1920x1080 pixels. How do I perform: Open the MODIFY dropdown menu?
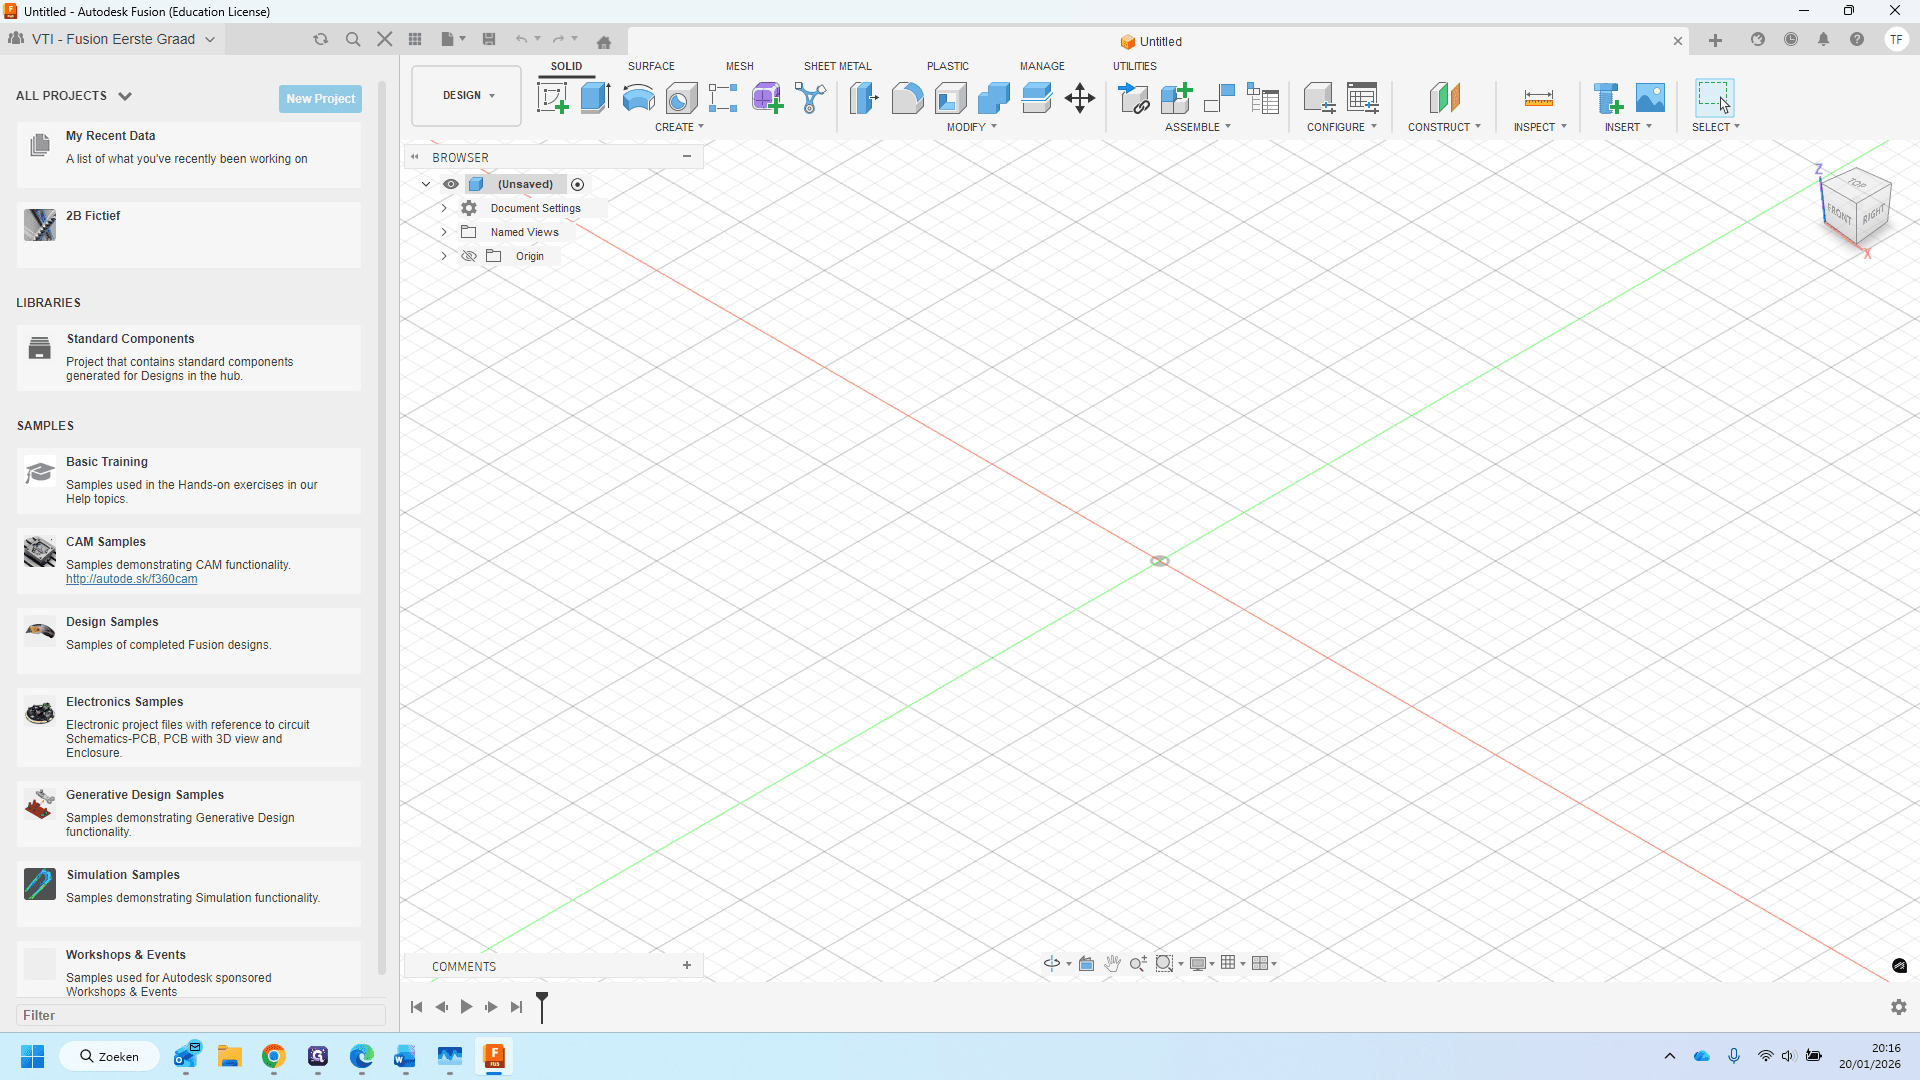point(971,127)
